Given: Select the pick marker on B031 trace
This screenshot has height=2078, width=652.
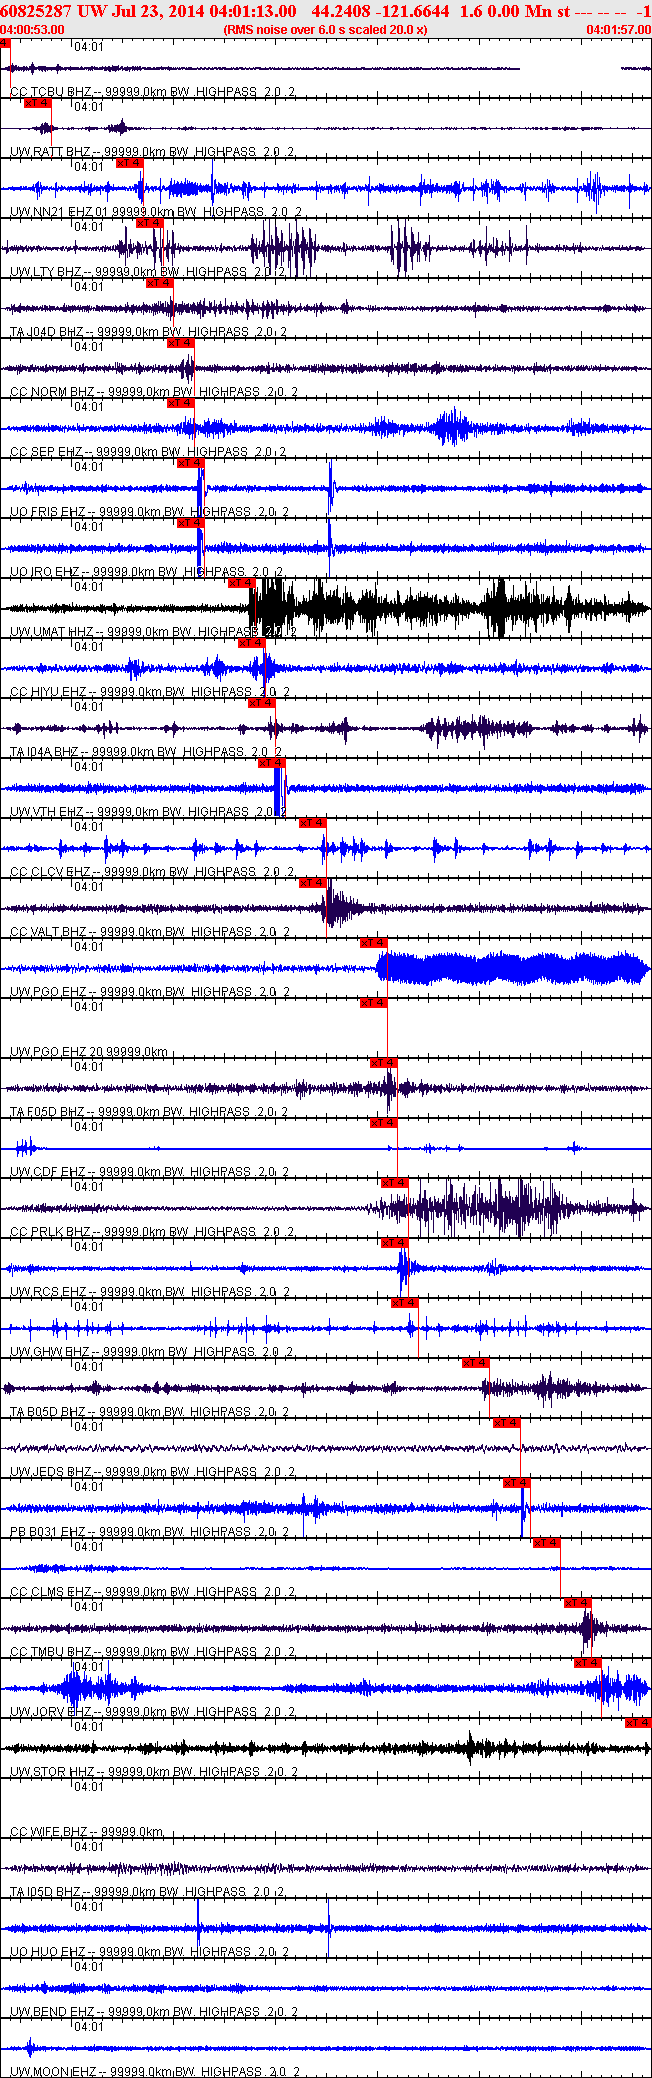Looking at the screenshot, I should pos(516,1483).
